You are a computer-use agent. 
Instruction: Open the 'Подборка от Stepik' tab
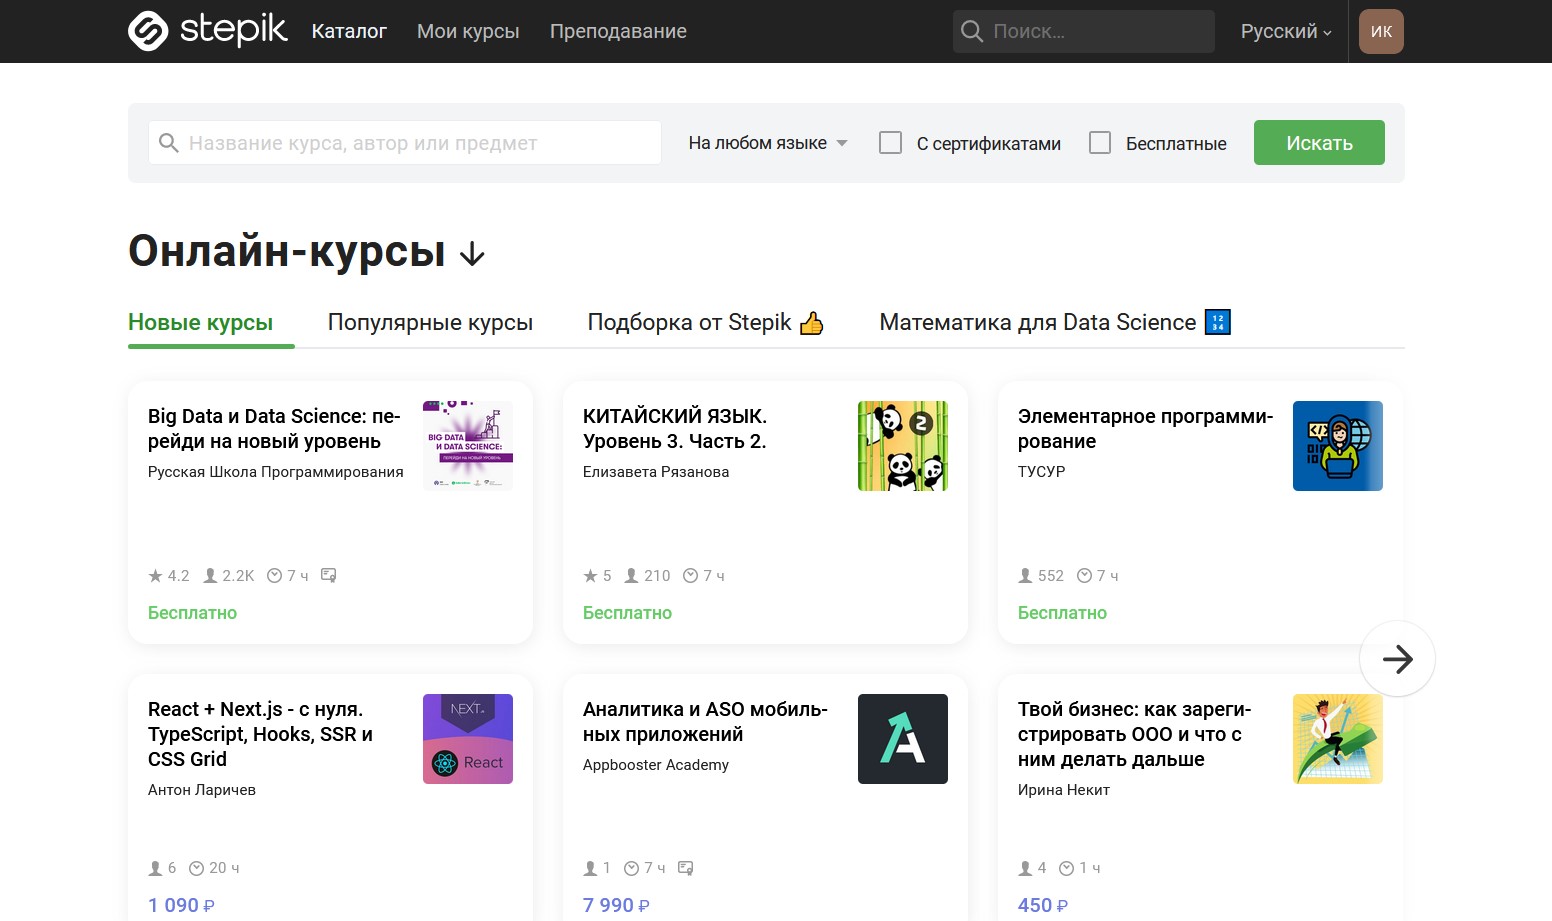[705, 322]
